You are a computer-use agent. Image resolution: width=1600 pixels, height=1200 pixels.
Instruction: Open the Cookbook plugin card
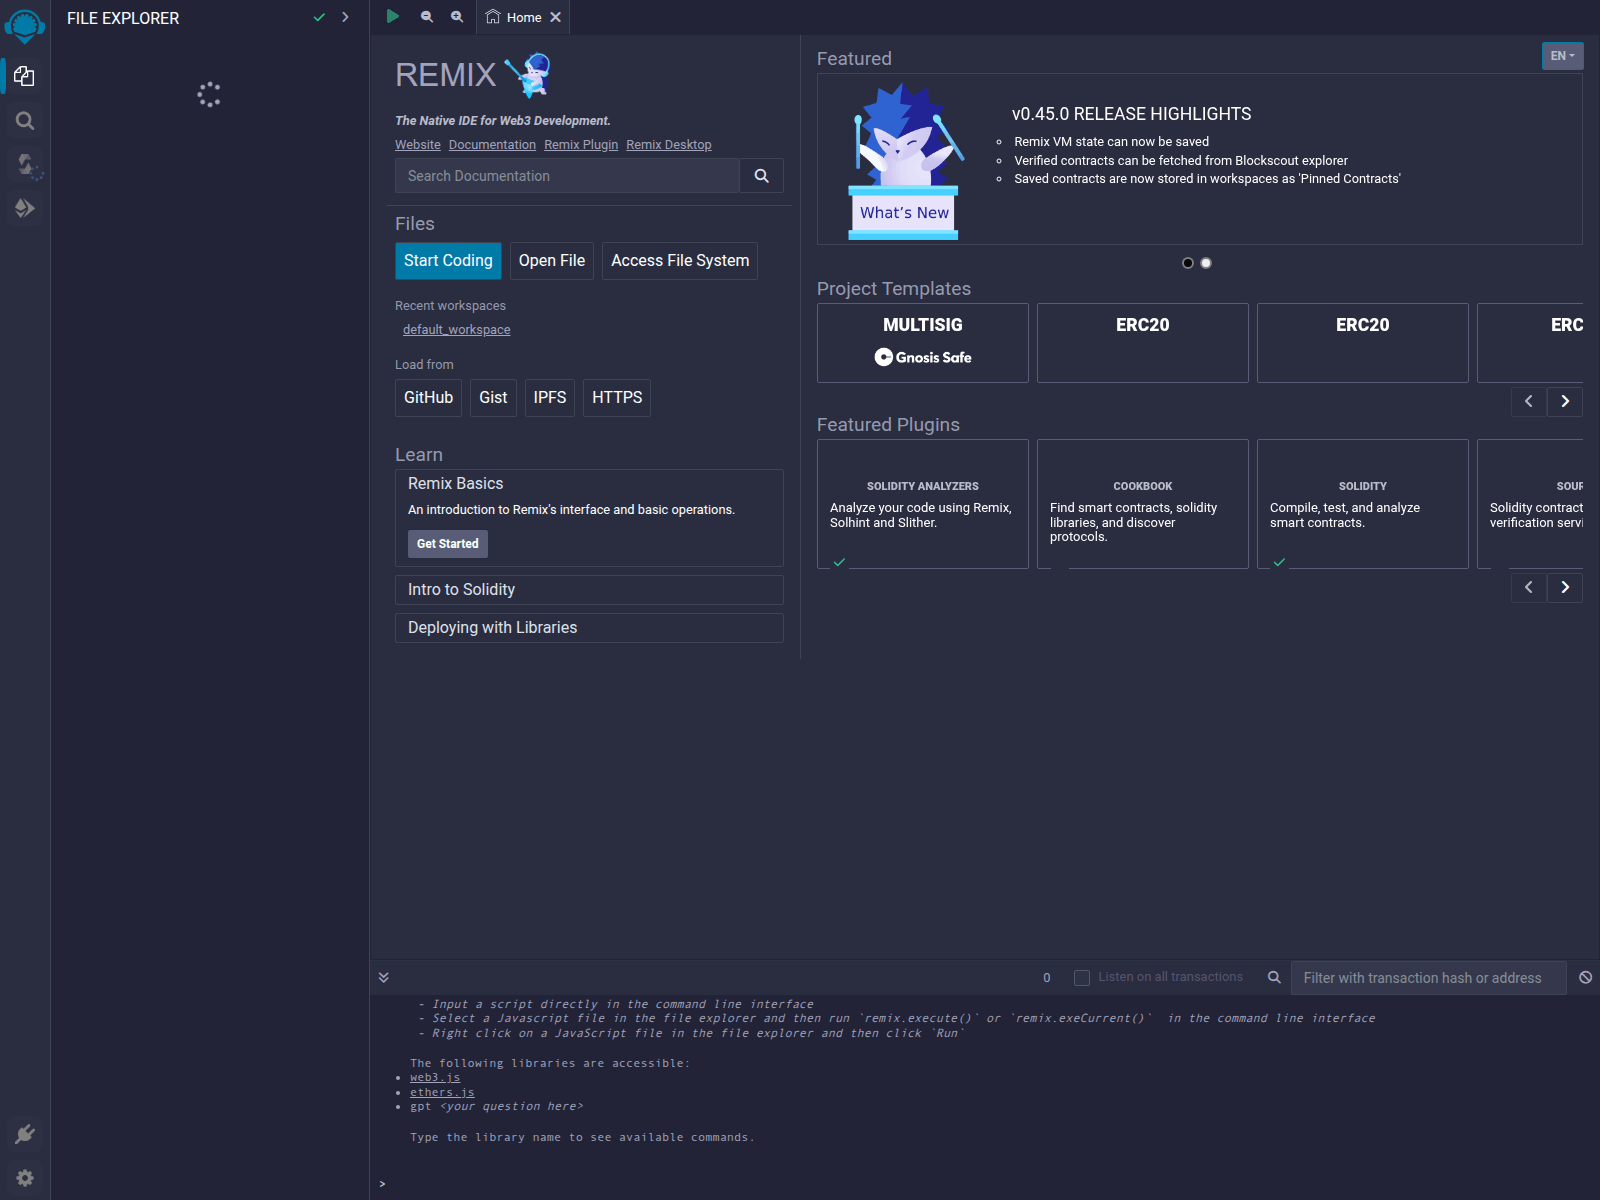tap(1143, 504)
